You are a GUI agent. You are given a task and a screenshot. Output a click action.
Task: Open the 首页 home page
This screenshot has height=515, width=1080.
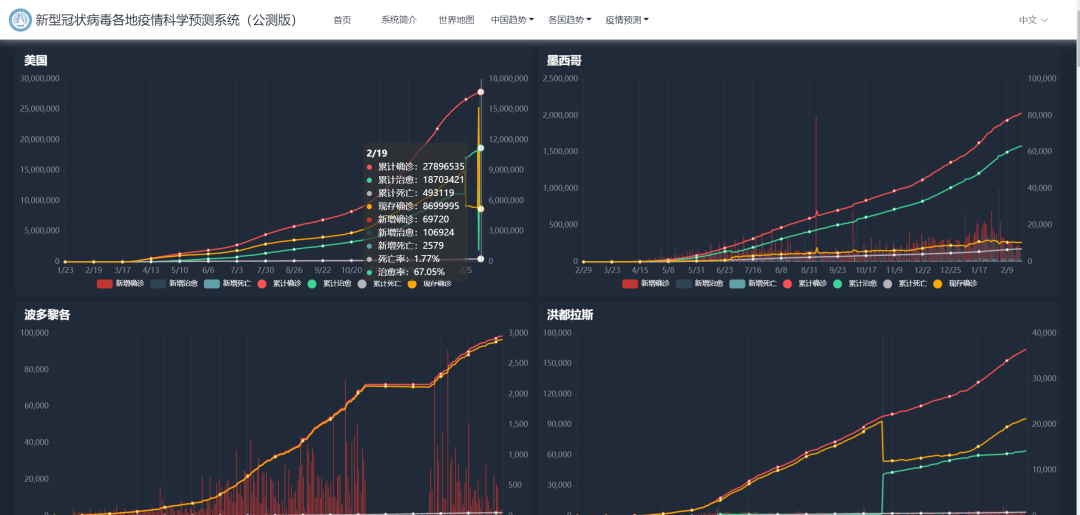click(x=342, y=20)
